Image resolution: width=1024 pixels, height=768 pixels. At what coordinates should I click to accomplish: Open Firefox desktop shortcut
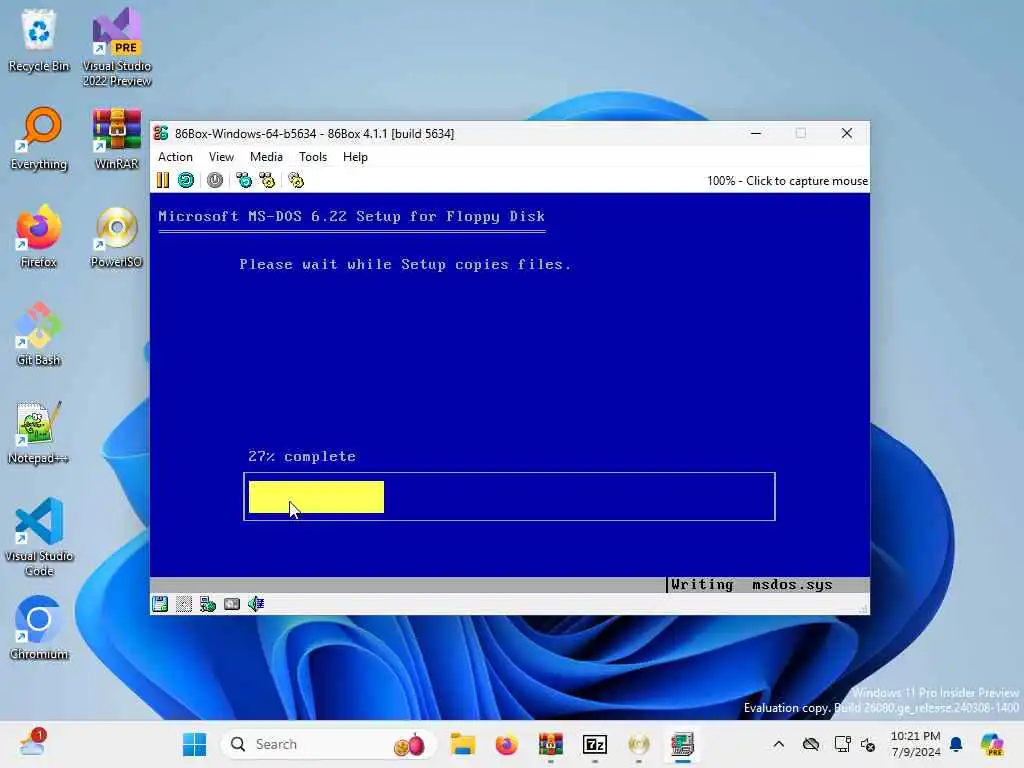coord(39,236)
